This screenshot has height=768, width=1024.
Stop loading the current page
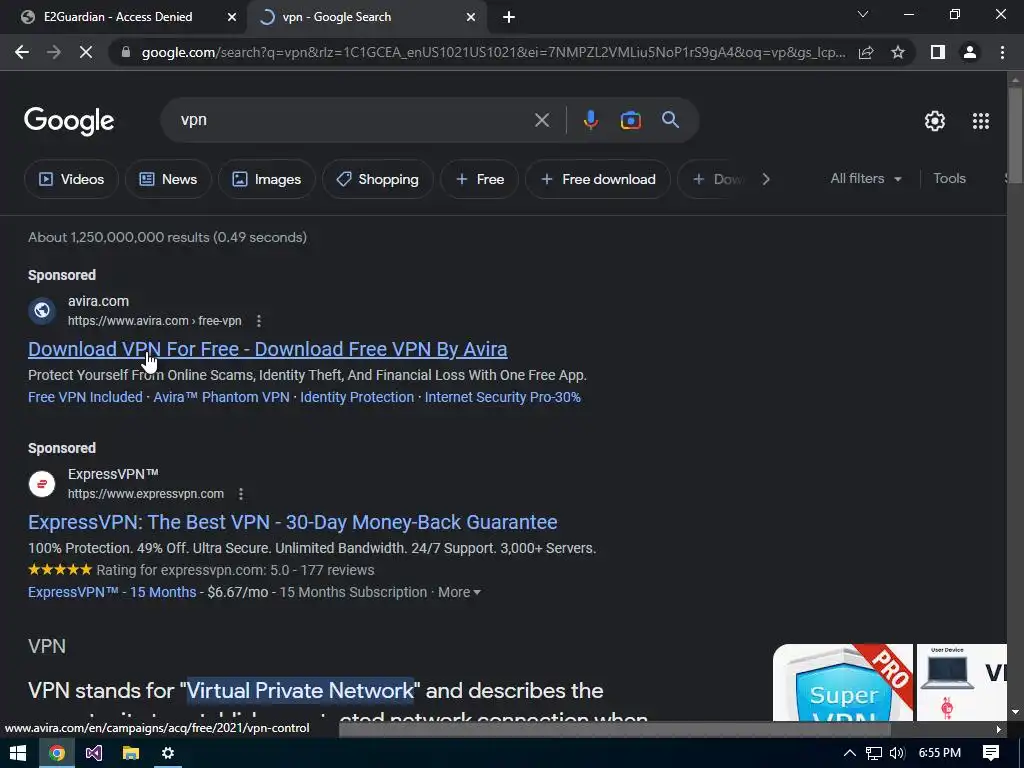86,52
